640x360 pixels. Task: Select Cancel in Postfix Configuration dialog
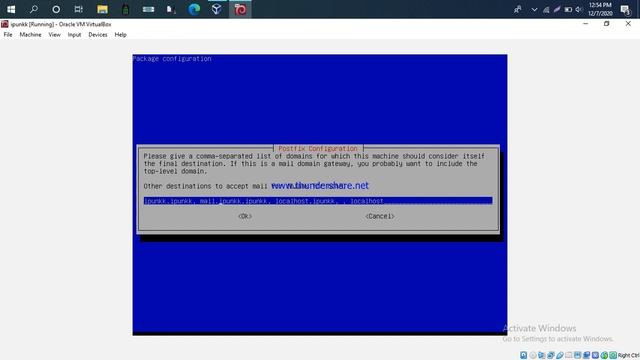click(x=380, y=216)
